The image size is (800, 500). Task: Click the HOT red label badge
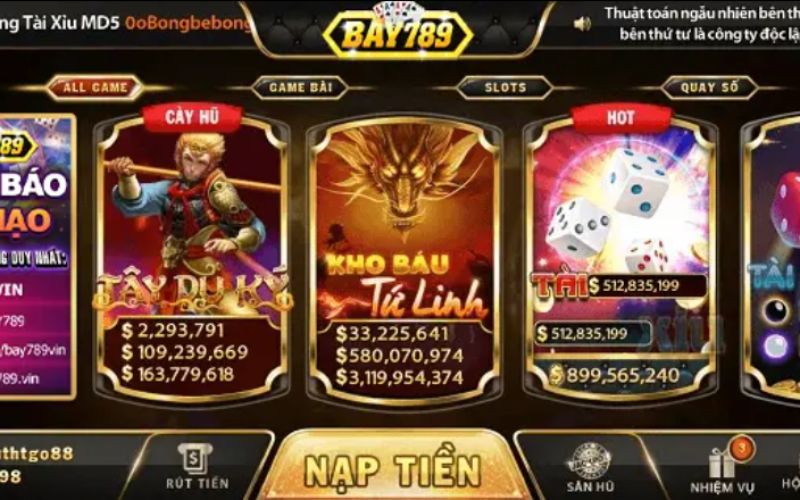pos(620,118)
